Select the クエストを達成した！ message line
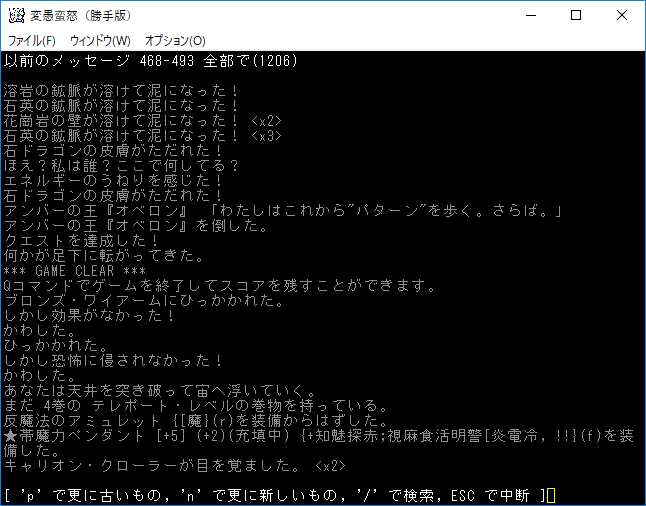Viewport: 646px width, 506px height. (x=82, y=241)
